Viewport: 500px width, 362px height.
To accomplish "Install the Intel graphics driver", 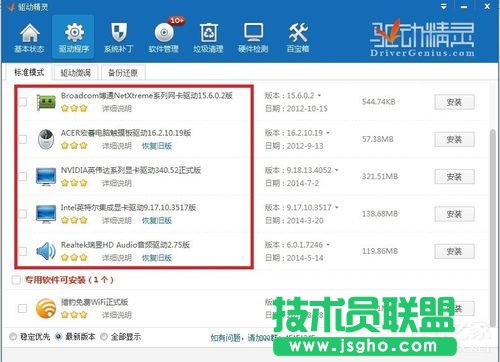I will coord(454,214).
